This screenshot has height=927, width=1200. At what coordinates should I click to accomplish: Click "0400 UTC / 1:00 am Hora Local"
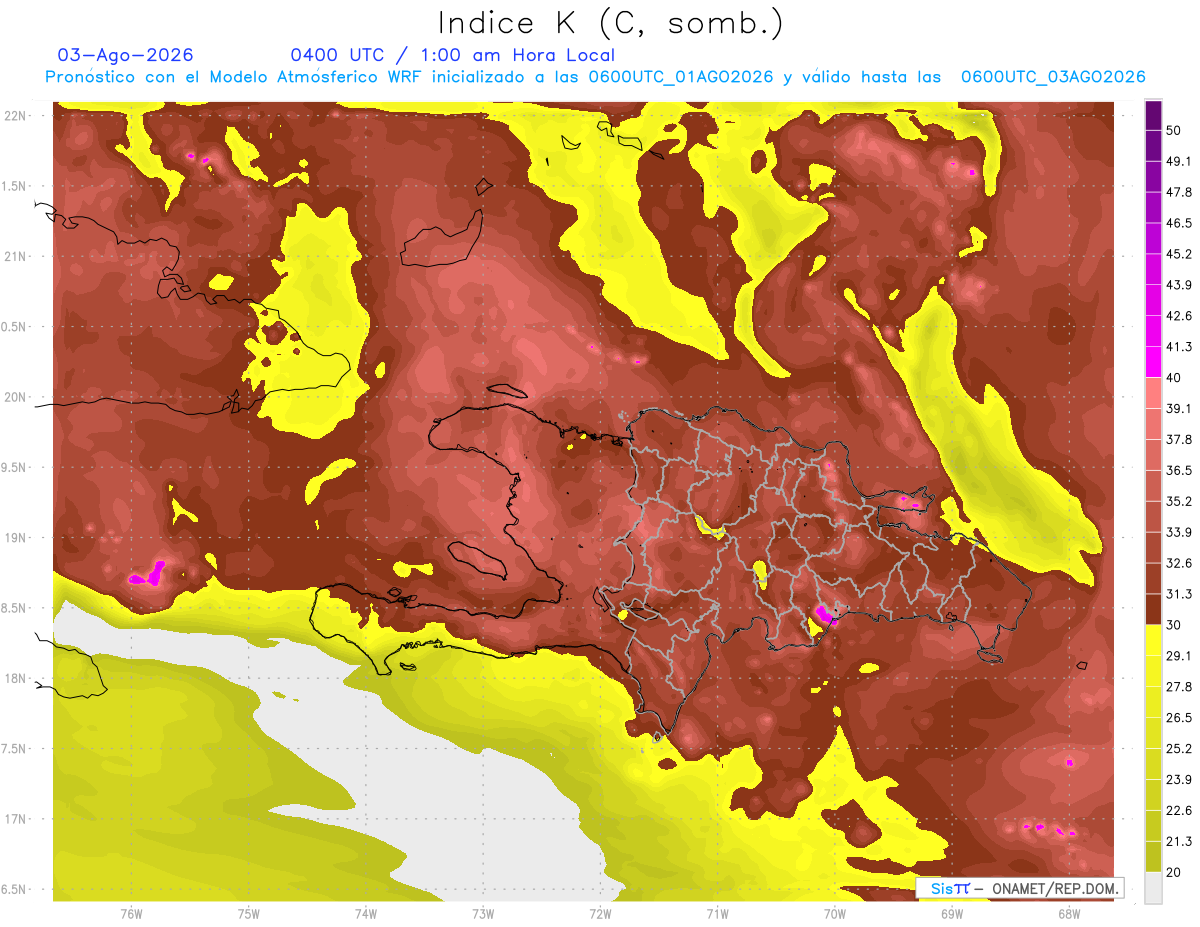click(x=453, y=55)
